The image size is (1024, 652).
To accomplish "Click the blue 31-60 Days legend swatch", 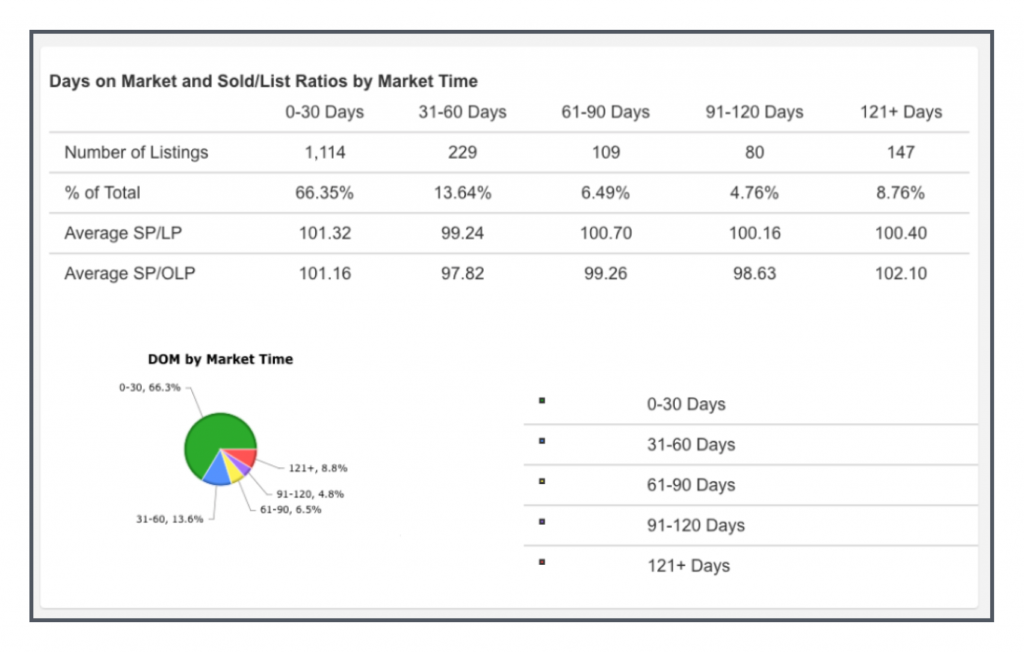I will [541, 440].
